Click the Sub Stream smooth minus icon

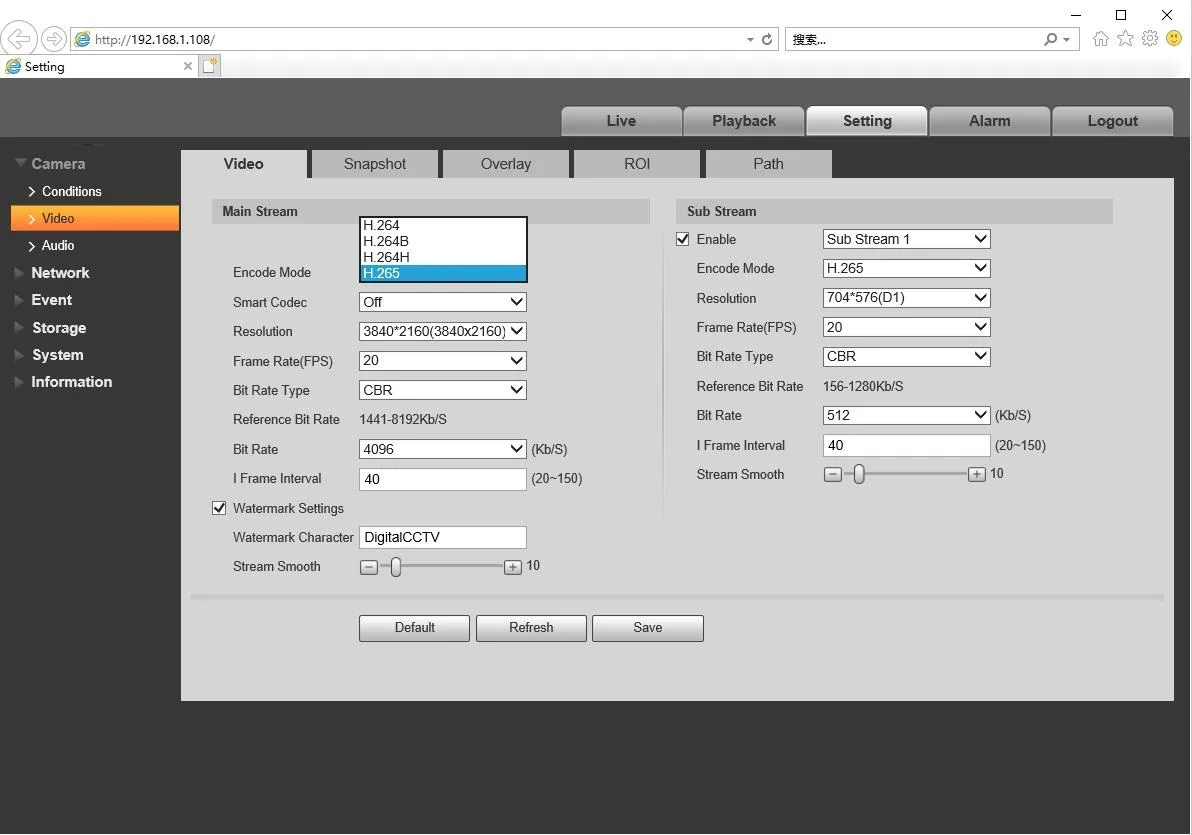pos(833,475)
